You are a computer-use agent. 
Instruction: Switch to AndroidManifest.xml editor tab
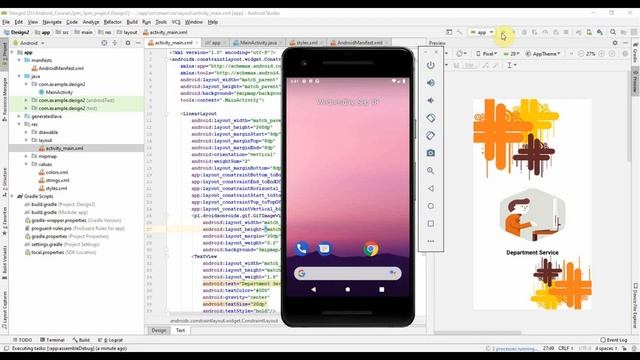pyautogui.click(x=359, y=43)
